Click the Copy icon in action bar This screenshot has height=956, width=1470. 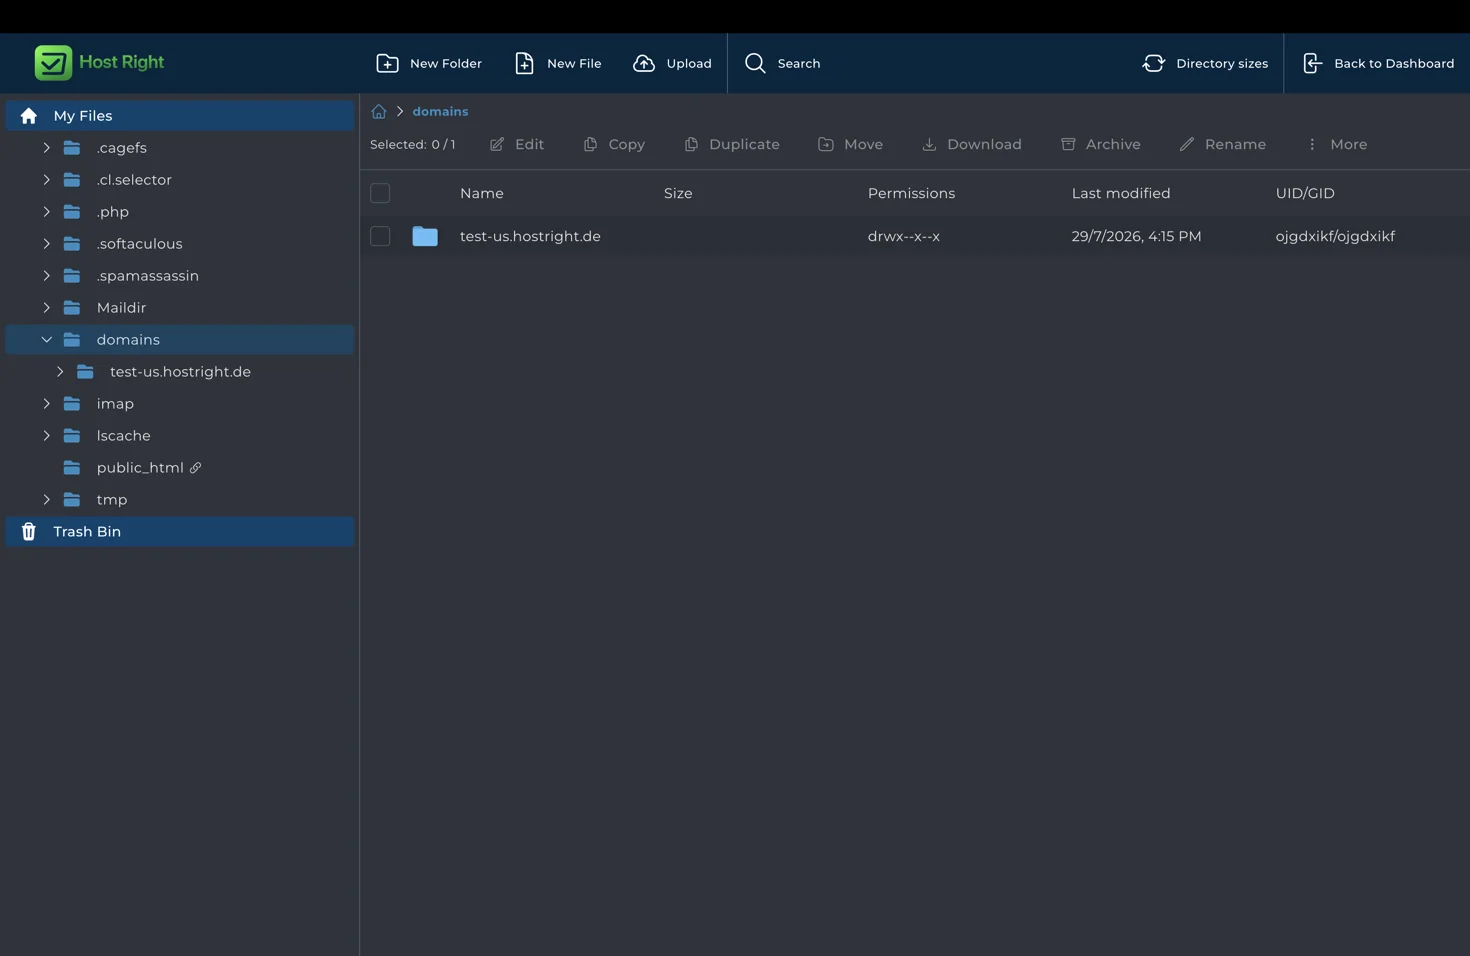point(590,144)
